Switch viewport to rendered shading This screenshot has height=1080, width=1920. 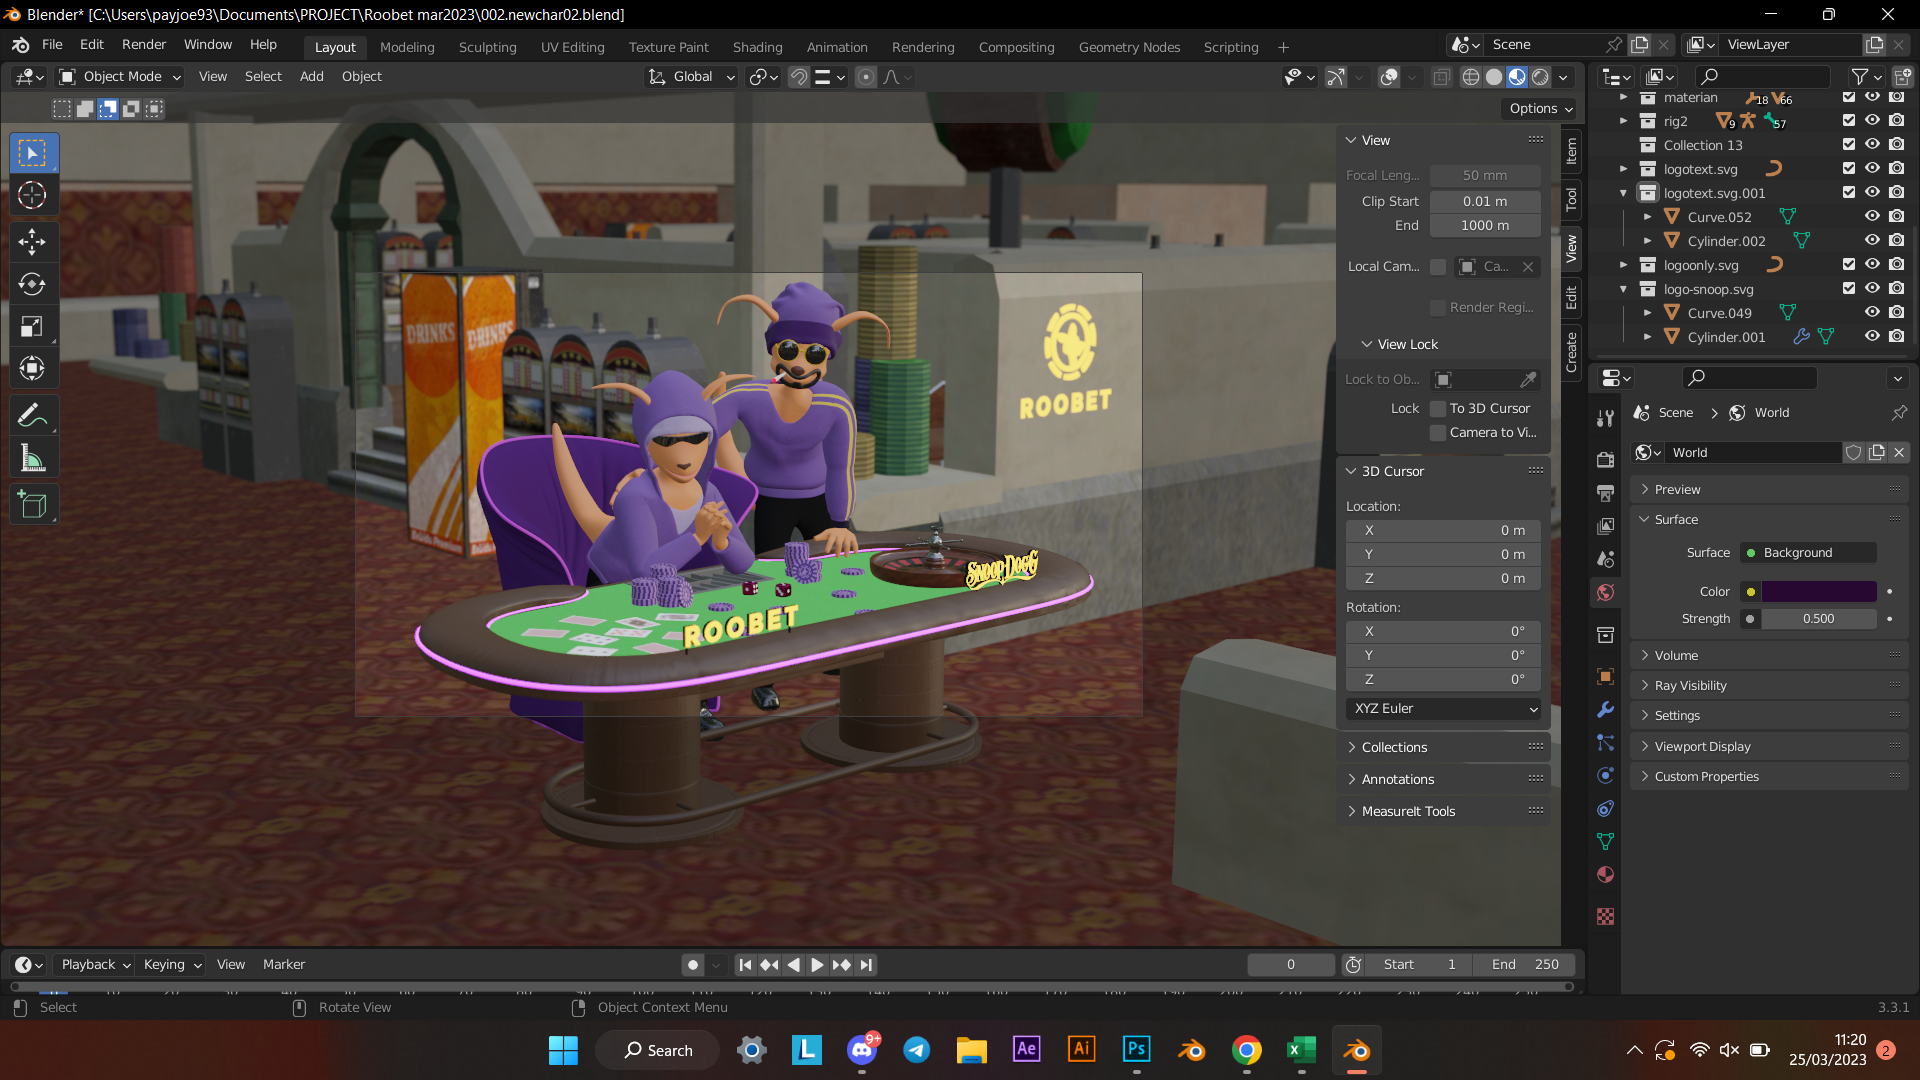click(1541, 77)
